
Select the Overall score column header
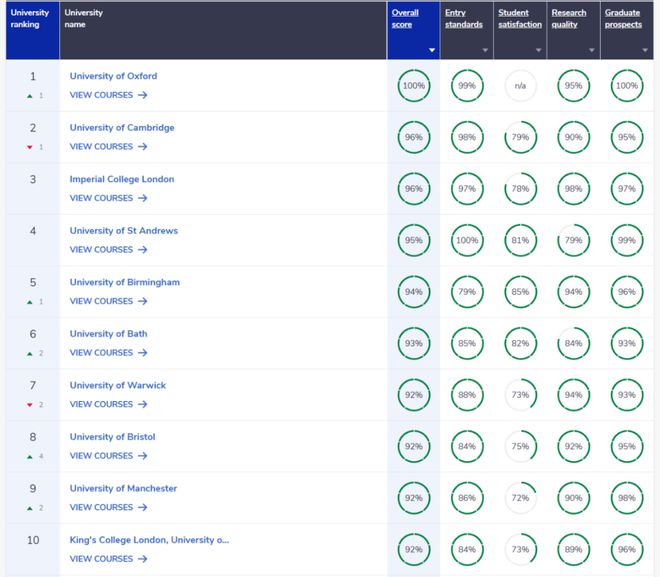pos(405,19)
